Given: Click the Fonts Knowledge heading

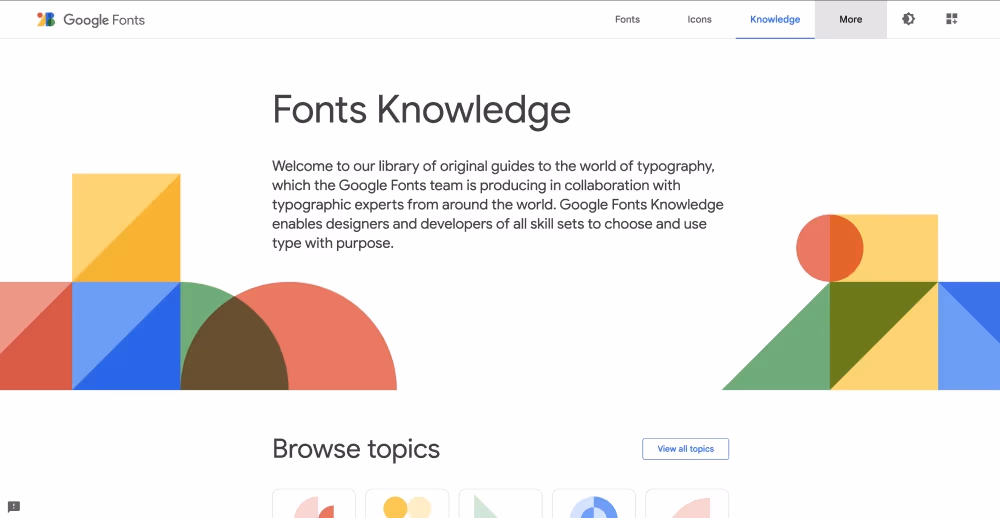Looking at the screenshot, I should [x=422, y=110].
